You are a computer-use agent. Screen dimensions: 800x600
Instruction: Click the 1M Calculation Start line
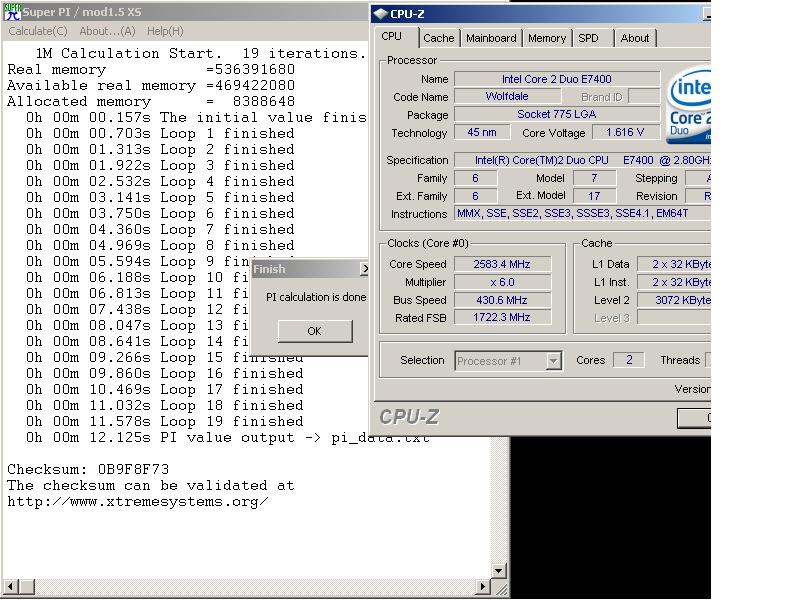pyautogui.click(x=201, y=53)
